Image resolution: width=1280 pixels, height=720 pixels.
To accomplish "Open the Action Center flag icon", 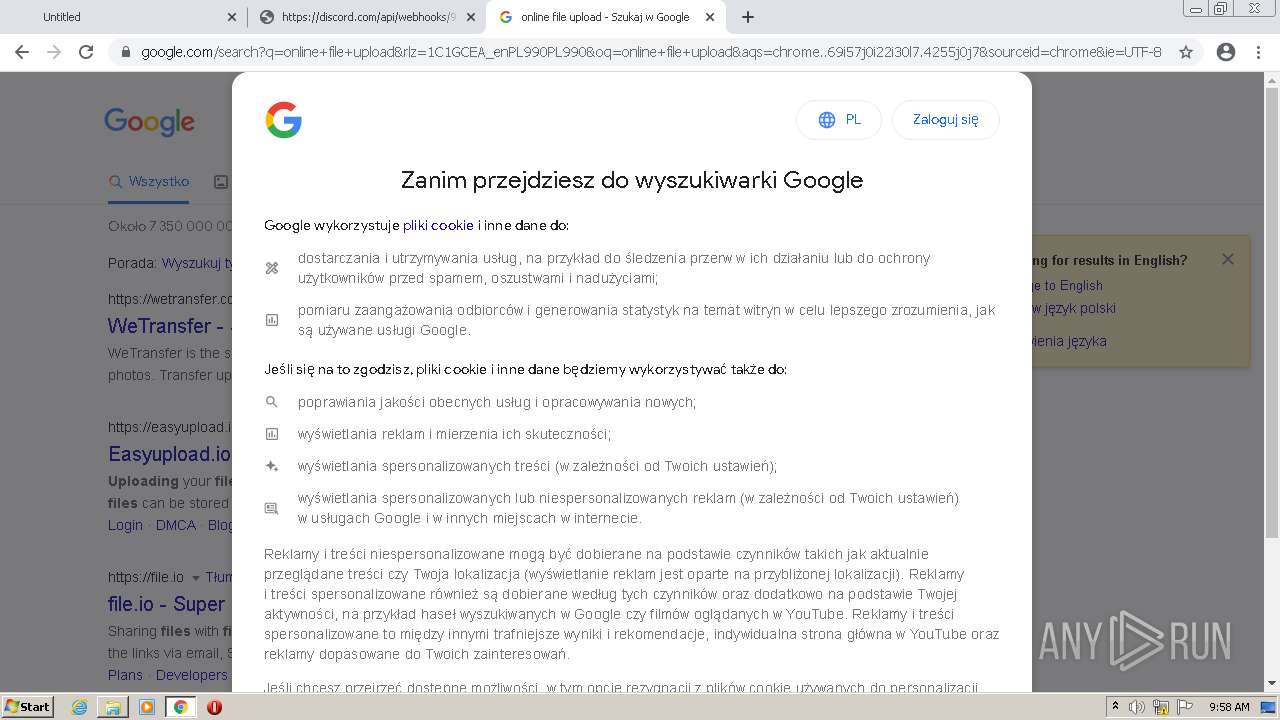I will click(1184, 707).
